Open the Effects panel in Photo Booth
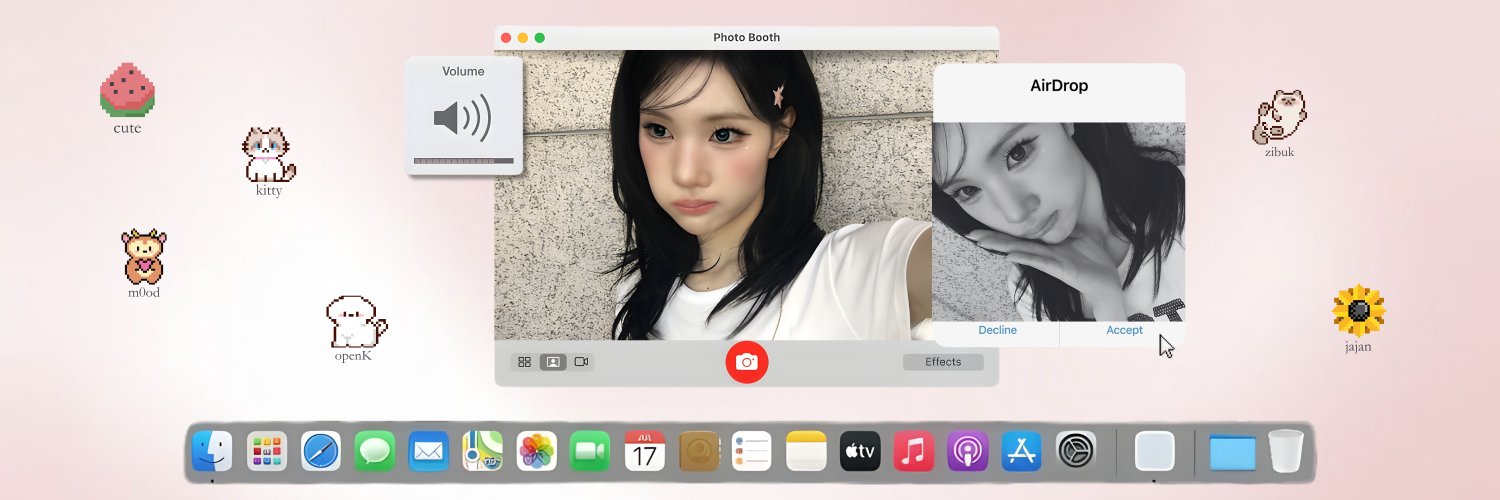This screenshot has height=500, width=1500. (943, 362)
